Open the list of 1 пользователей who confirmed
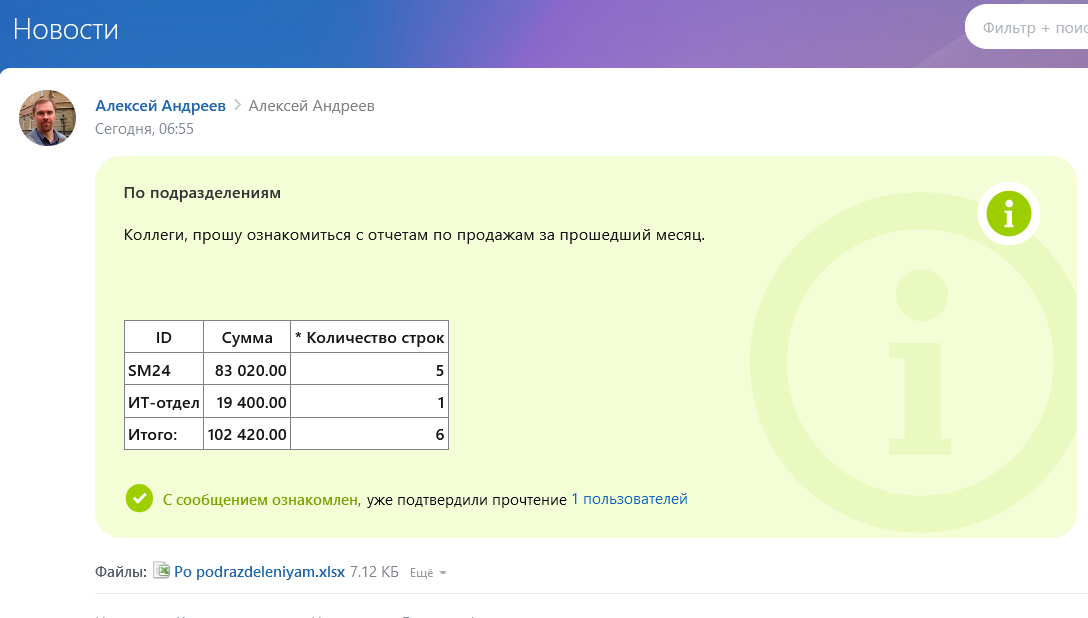 (x=629, y=499)
